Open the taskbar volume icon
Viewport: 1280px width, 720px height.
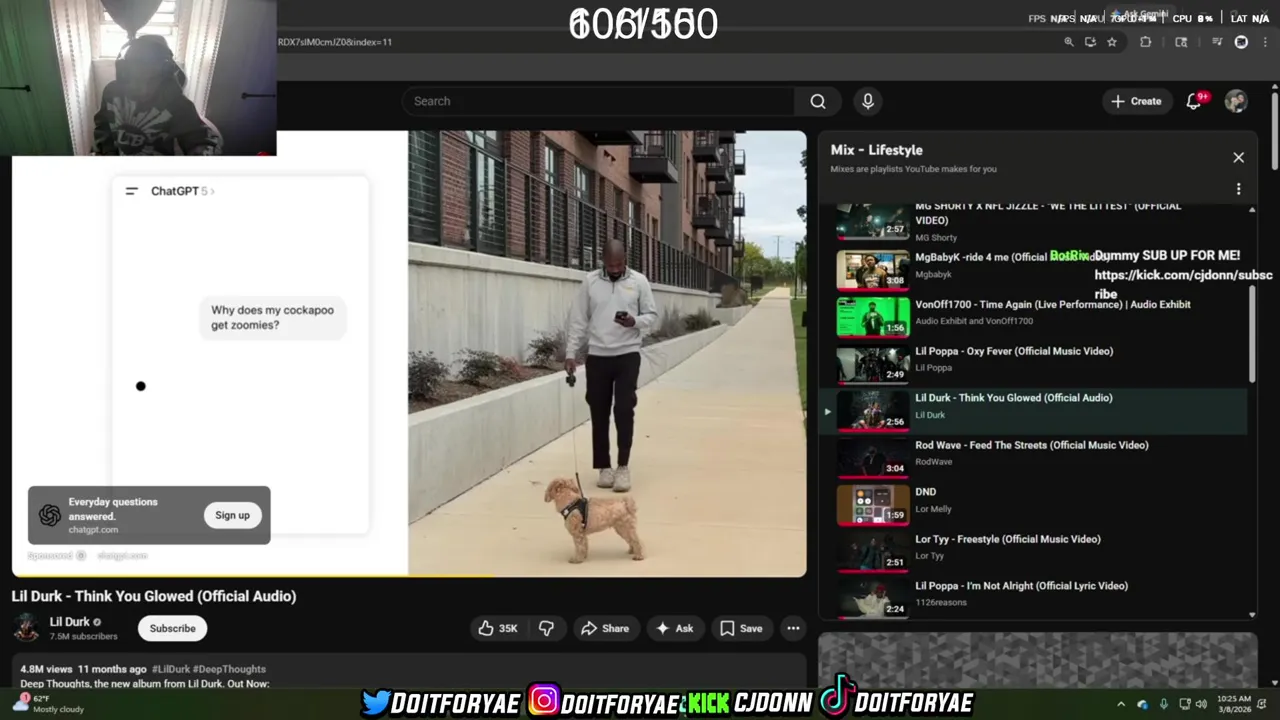pyautogui.click(x=1201, y=704)
